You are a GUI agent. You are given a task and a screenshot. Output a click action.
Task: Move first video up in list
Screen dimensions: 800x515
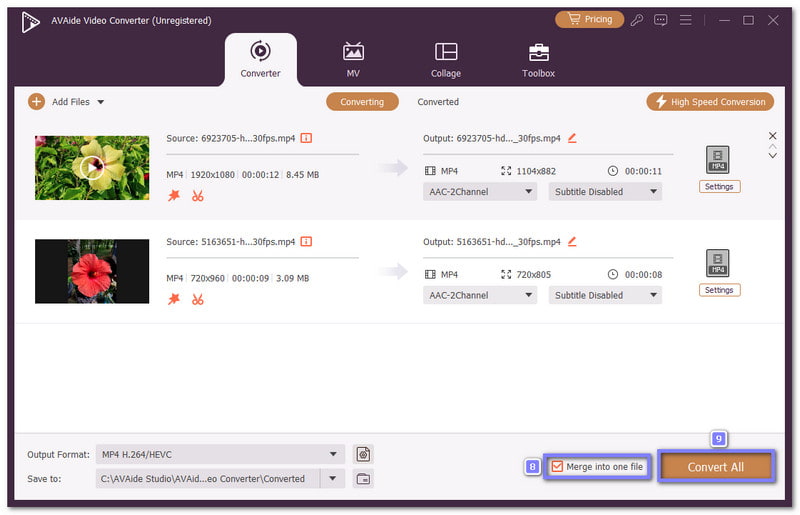coord(772,146)
